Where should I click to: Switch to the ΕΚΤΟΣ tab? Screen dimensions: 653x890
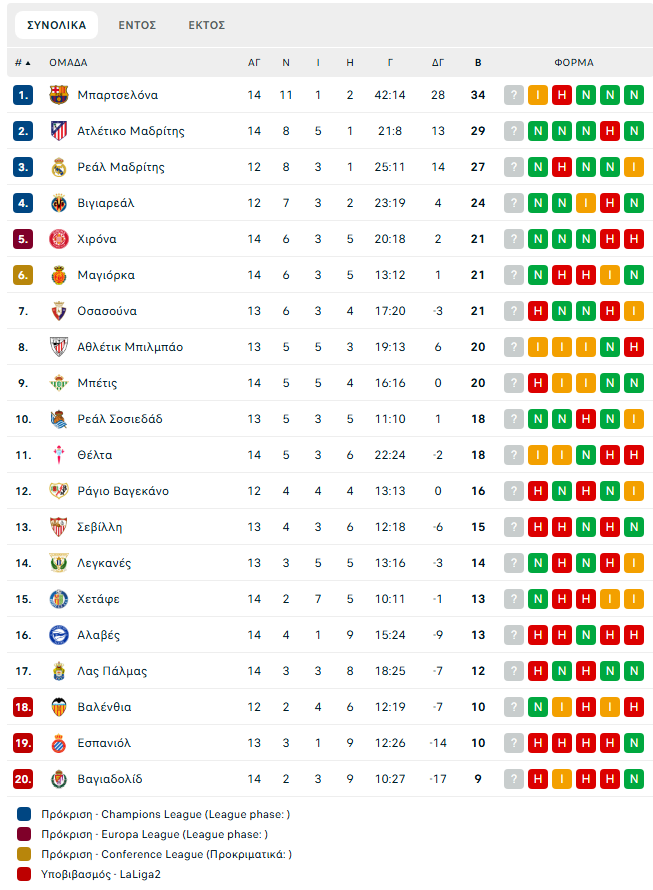(x=207, y=25)
